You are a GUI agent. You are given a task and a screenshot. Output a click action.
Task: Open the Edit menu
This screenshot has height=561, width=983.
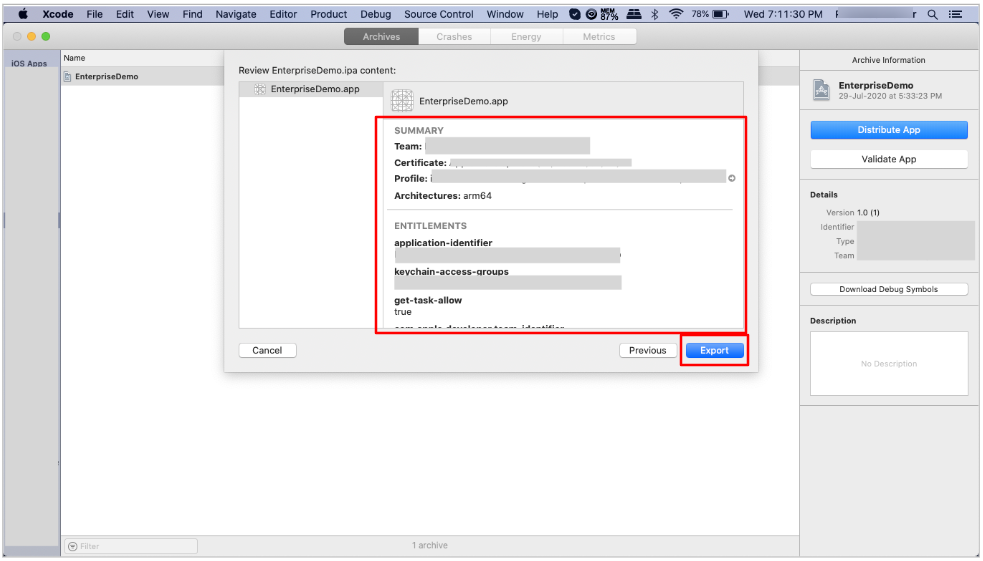(125, 14)
